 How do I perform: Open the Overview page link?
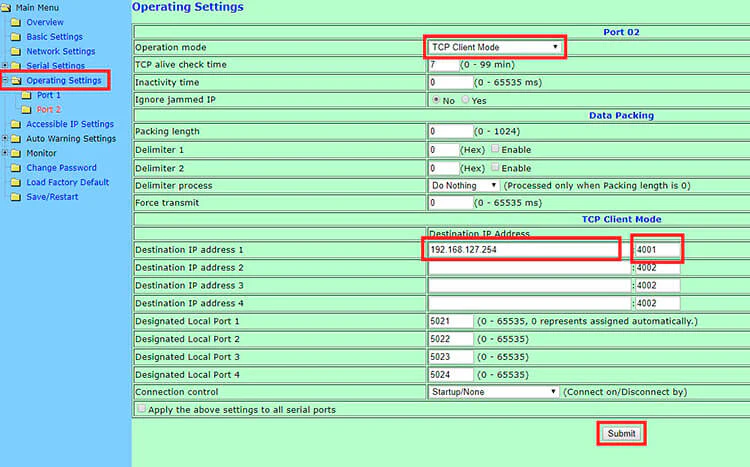tap(45, 22)
